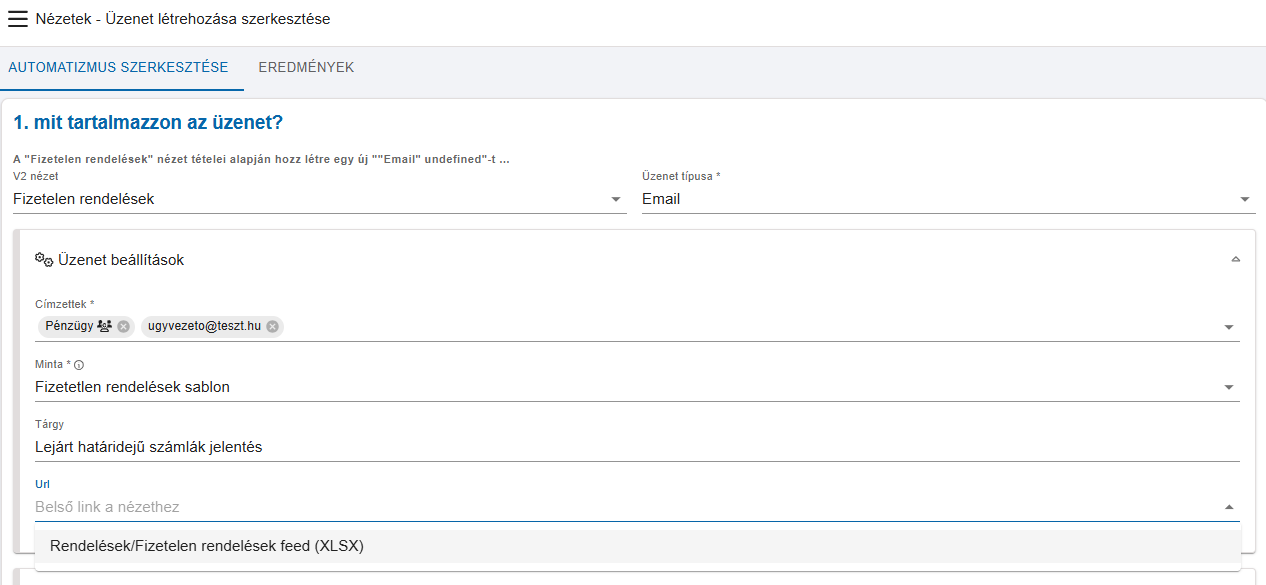Click the group icon in Pénzügy chip
The height and width of the screenshot is (585, 1266).
104,326
